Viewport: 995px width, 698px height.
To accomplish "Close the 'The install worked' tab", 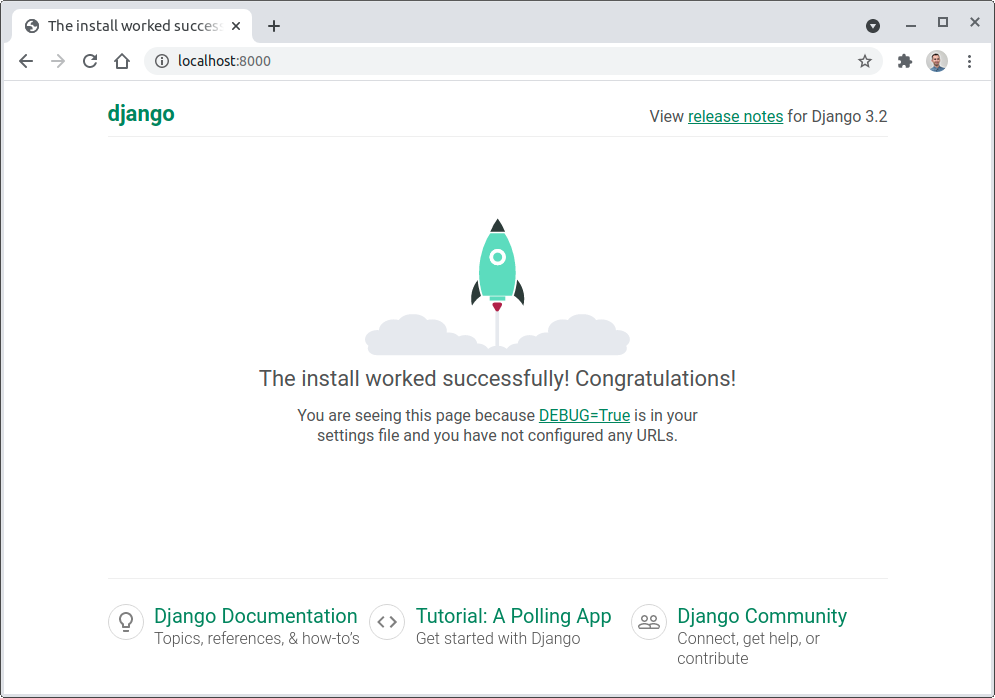I will [235, 26].
